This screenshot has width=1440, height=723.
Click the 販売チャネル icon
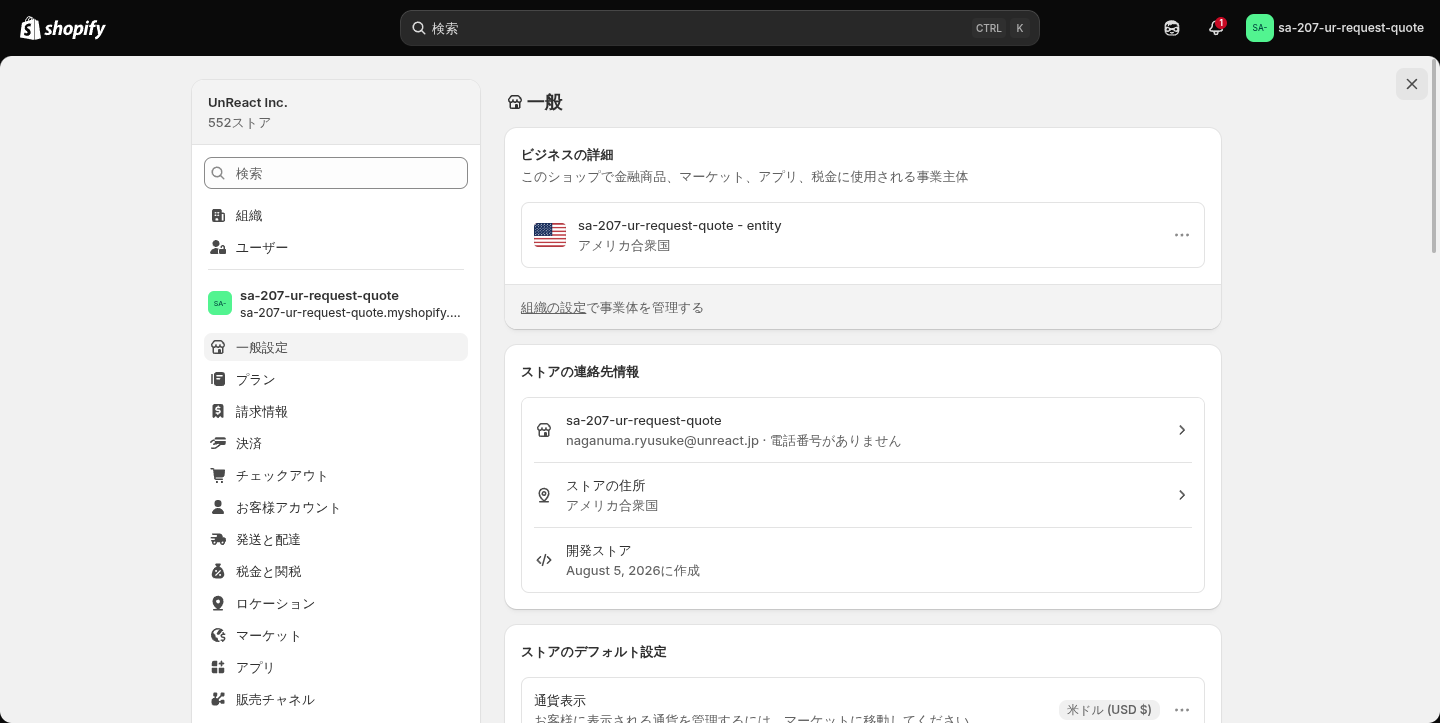tap(218, 699)
